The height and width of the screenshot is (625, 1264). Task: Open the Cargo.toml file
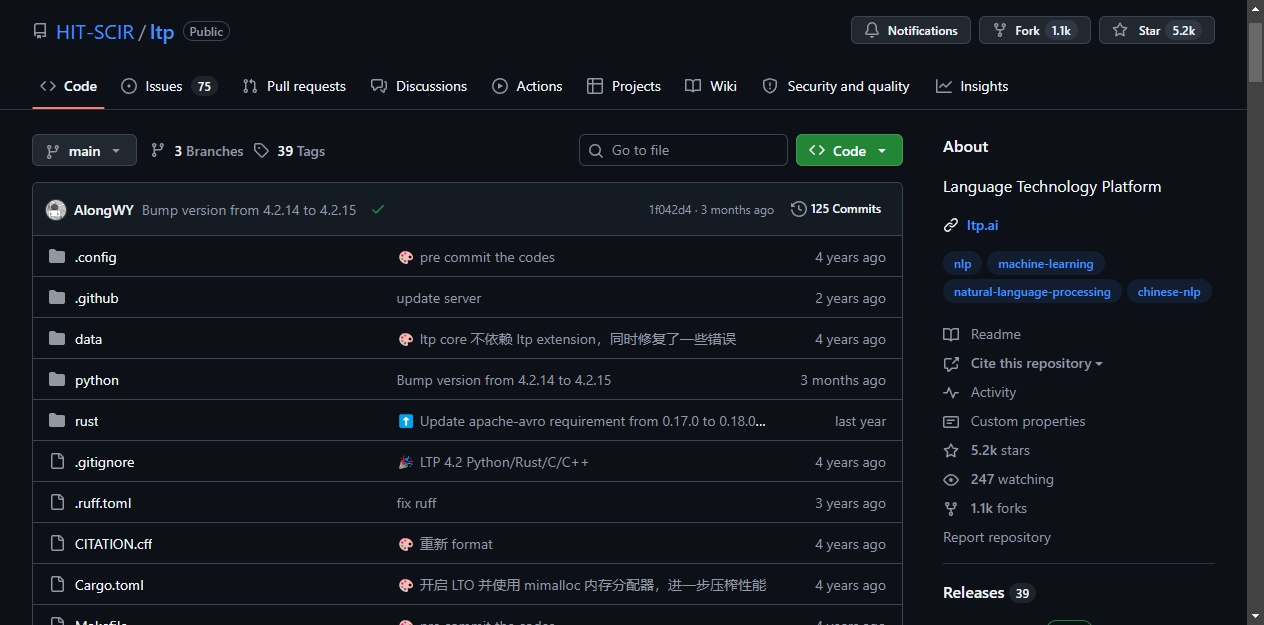click(109, 585)
